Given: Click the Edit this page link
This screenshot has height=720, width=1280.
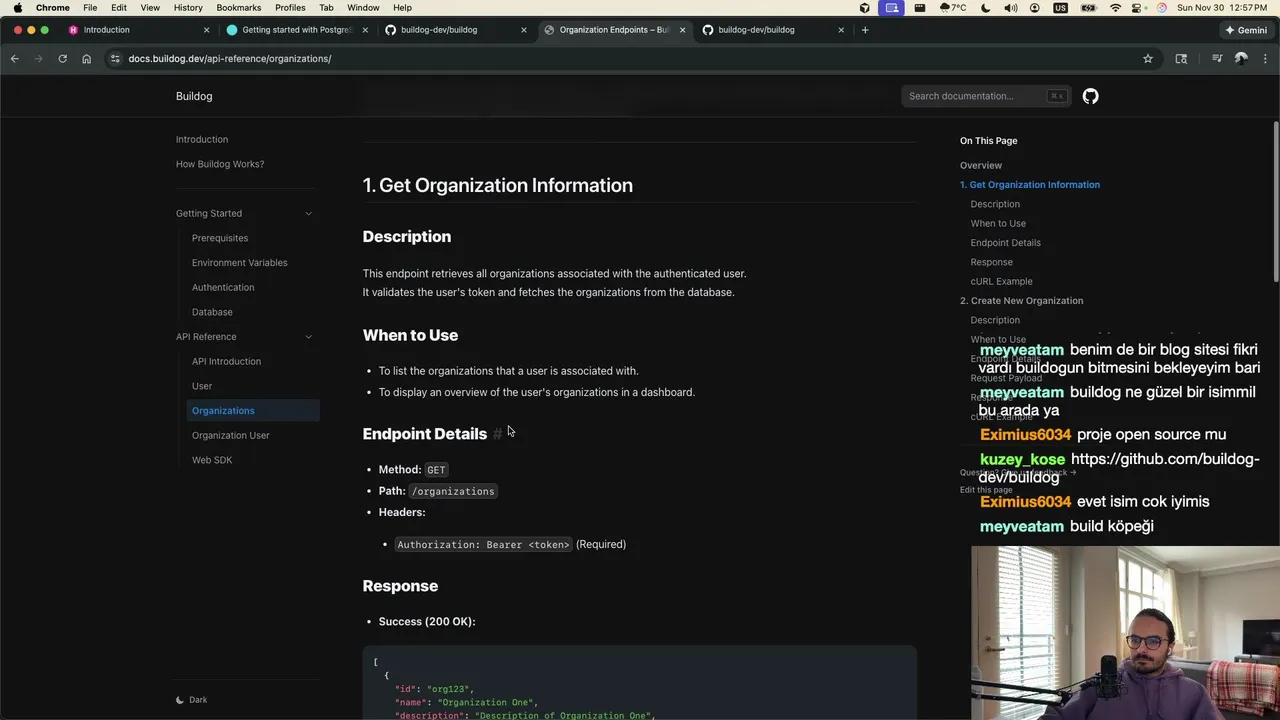Looking at the screenshot, I should [x=986, y=490].
